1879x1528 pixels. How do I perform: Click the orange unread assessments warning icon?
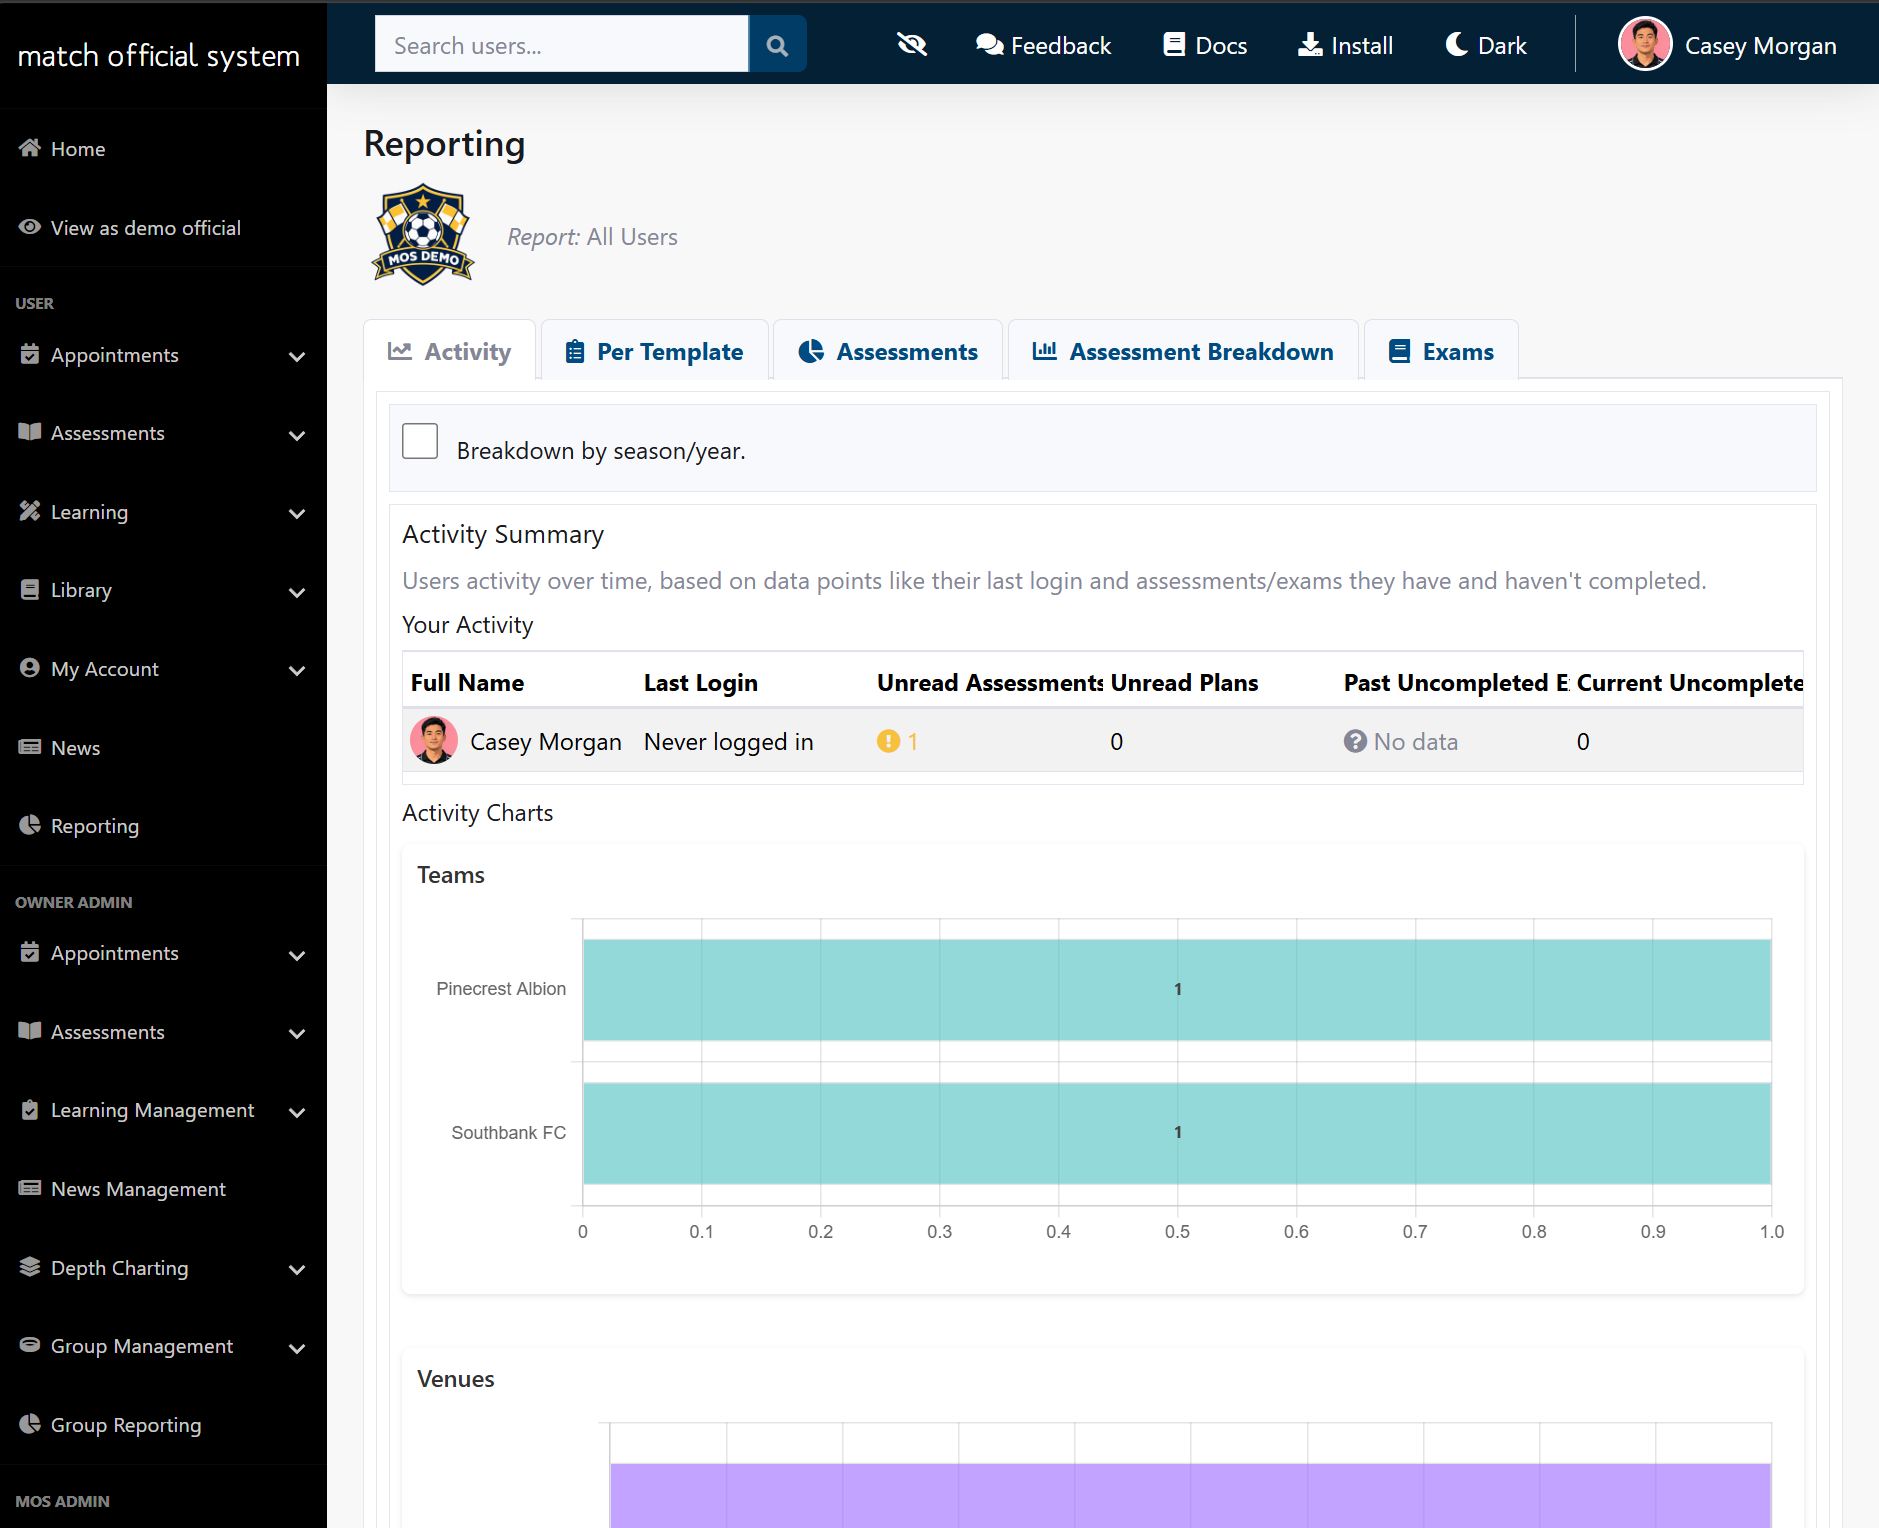888,741
